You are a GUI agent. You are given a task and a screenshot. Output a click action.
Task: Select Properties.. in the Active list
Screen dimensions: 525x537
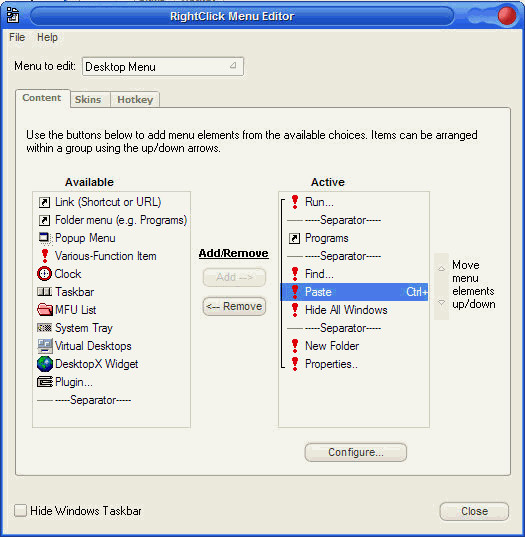[x=331, y=364]
